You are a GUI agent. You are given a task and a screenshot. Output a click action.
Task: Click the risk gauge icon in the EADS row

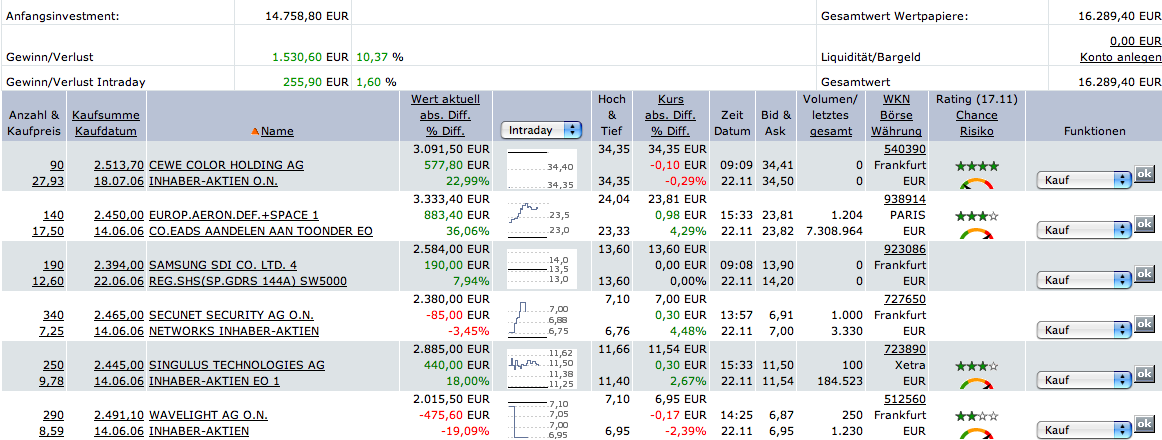coord(975,234)
